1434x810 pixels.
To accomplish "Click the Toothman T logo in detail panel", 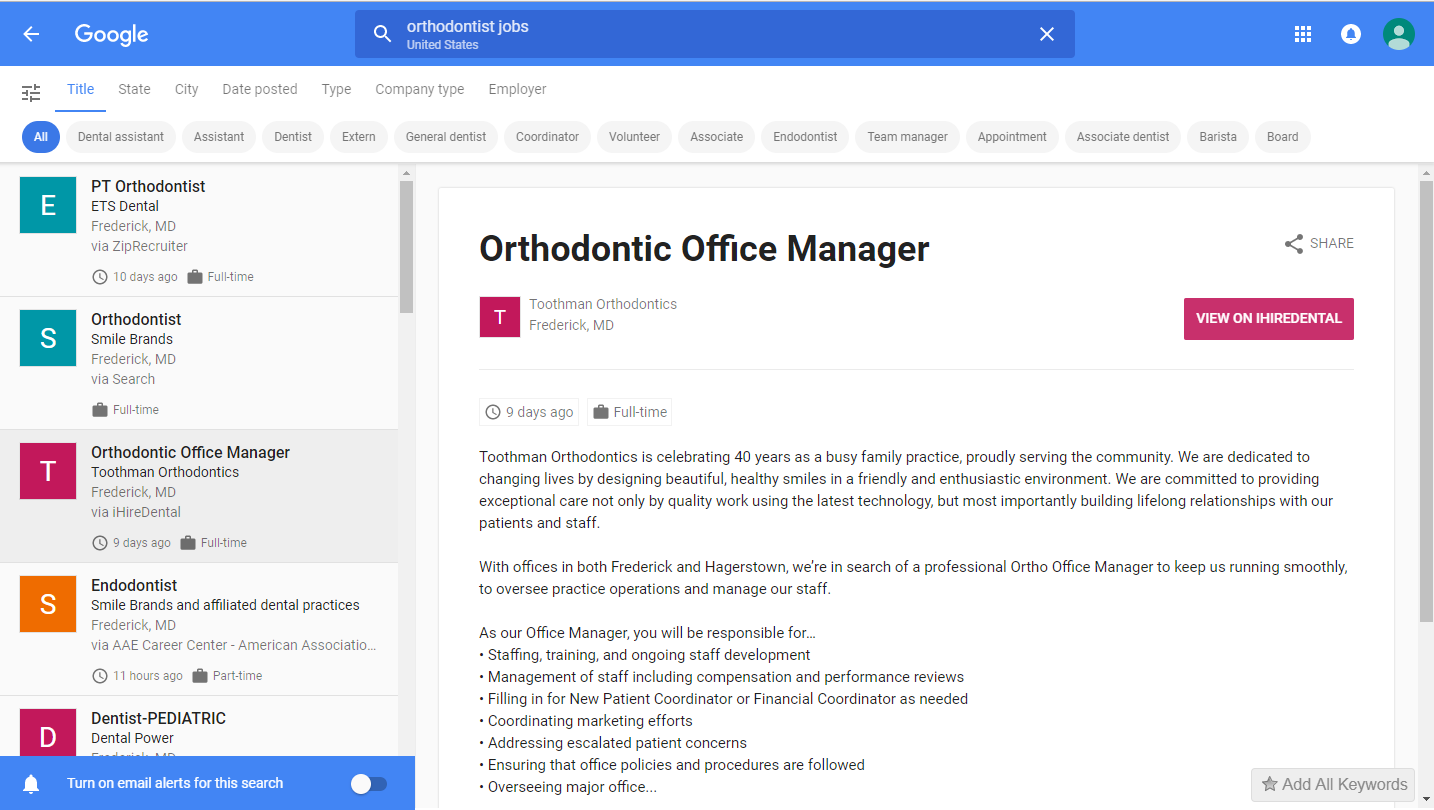I will (x=500, y=317).
